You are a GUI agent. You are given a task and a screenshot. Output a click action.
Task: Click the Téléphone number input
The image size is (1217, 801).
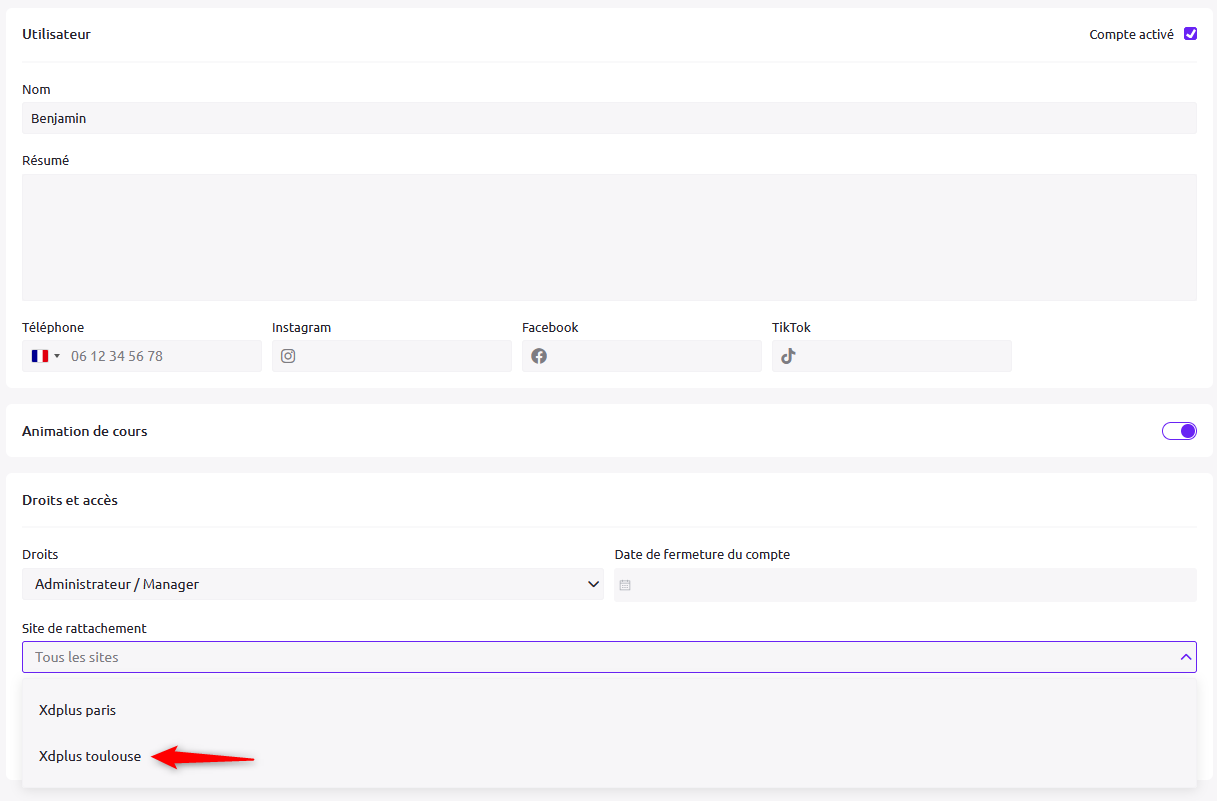pyautogui.click(x=160, y=356)
